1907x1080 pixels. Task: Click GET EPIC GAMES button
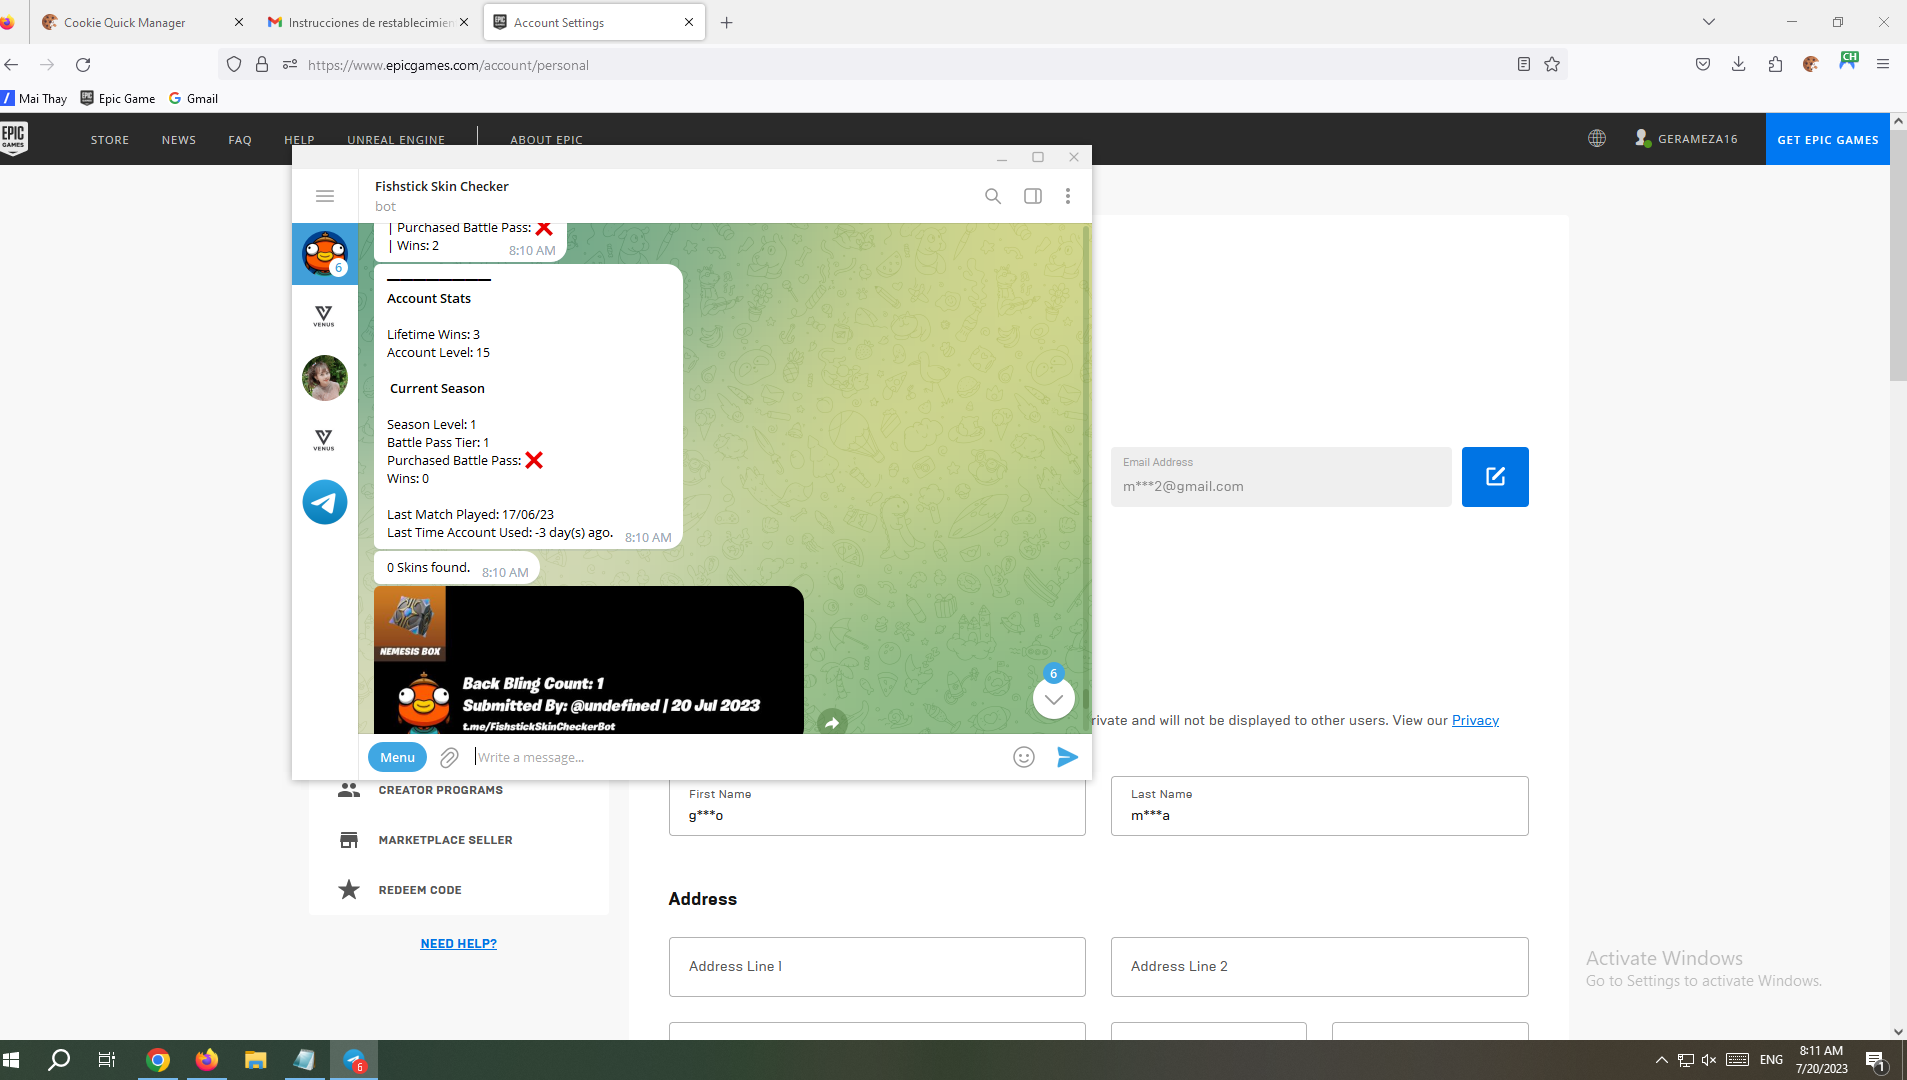[x=1827, y=139]
